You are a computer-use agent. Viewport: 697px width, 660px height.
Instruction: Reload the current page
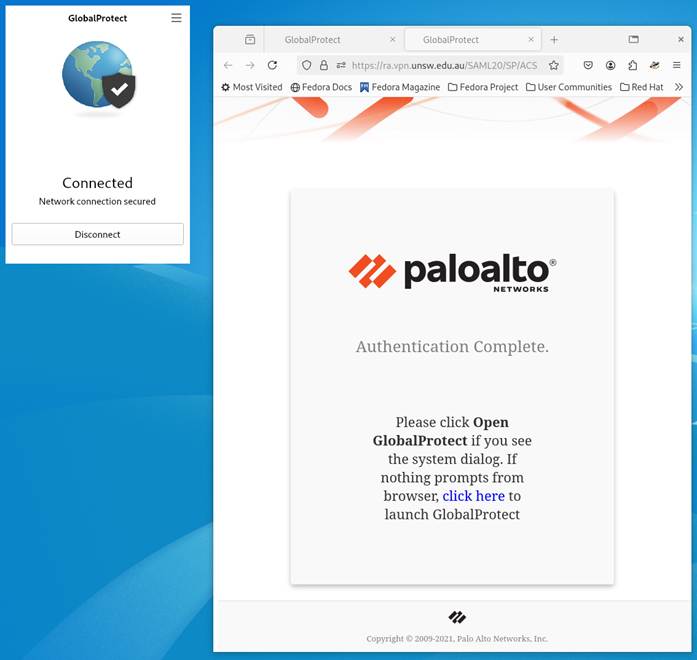[272, 65]
